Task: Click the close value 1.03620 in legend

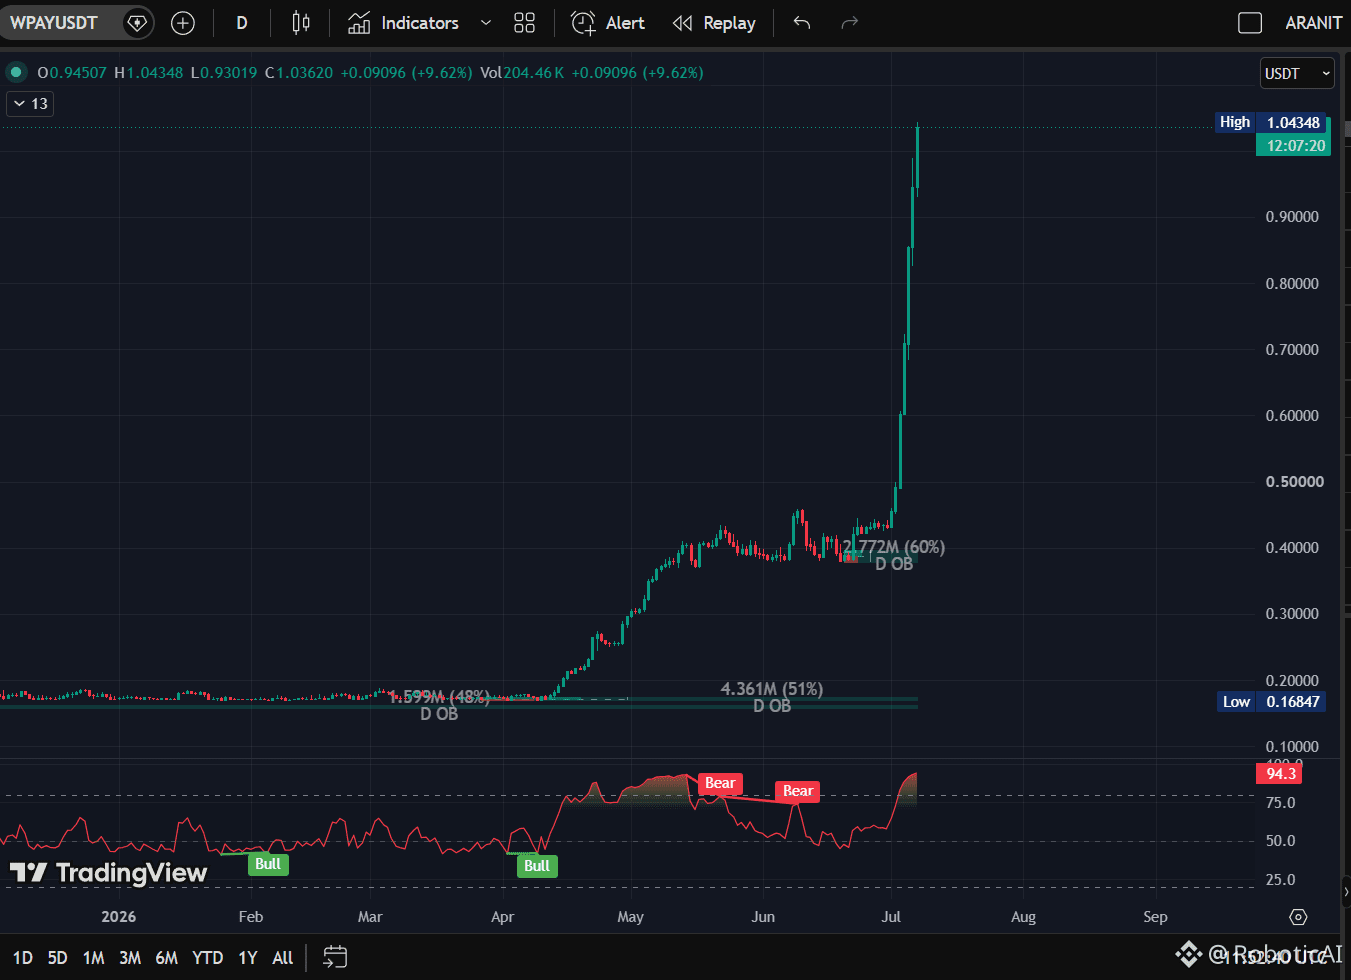Action: [x=305, y=72]
